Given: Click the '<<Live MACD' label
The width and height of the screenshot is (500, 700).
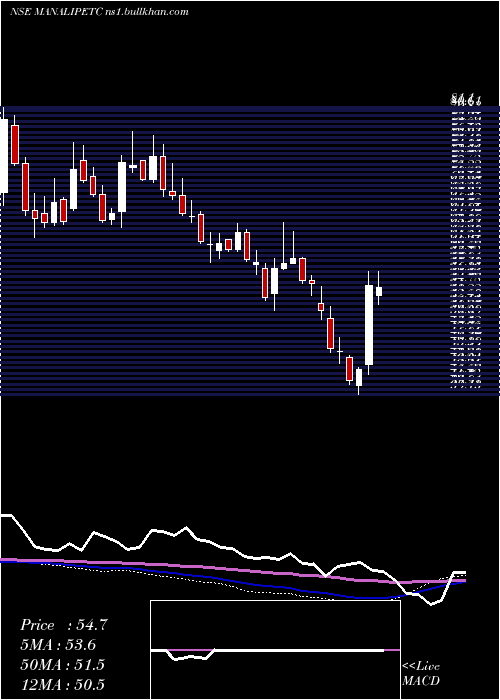Looking at the screenshot, I should coord(421,674).
